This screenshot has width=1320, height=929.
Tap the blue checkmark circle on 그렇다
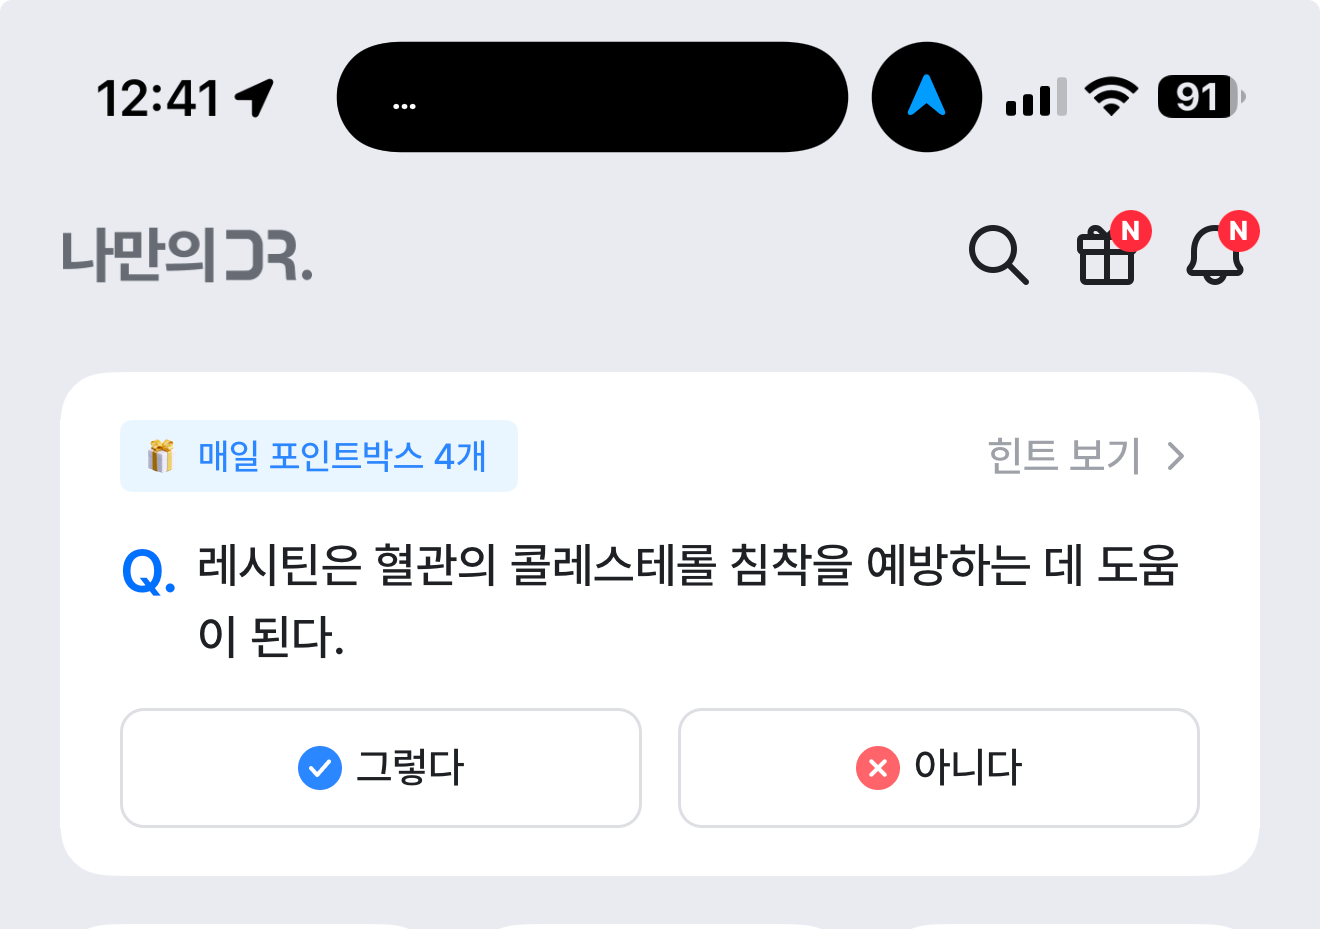(x=320, y=768)
